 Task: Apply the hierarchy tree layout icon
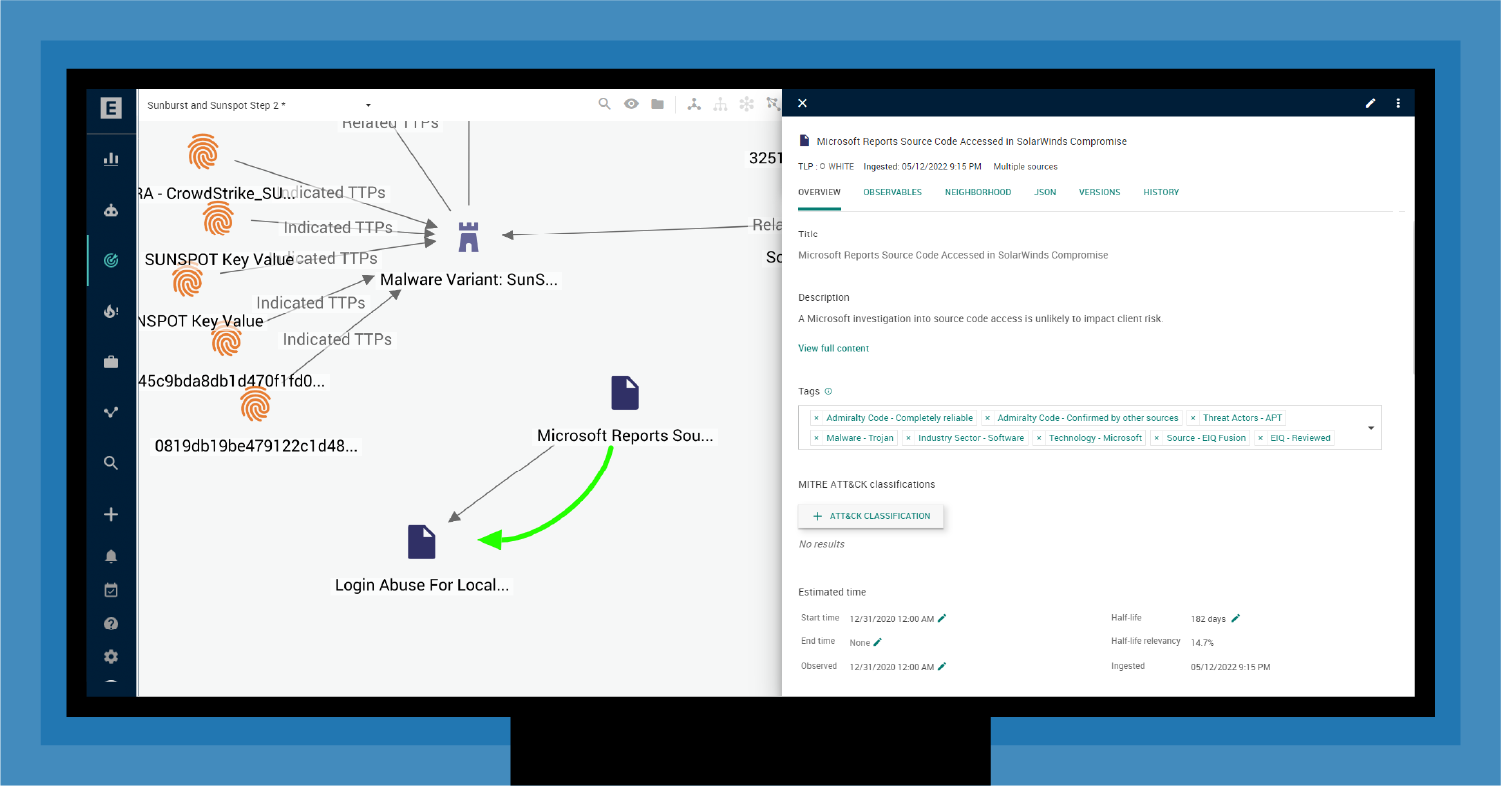(x=720, y=104)
